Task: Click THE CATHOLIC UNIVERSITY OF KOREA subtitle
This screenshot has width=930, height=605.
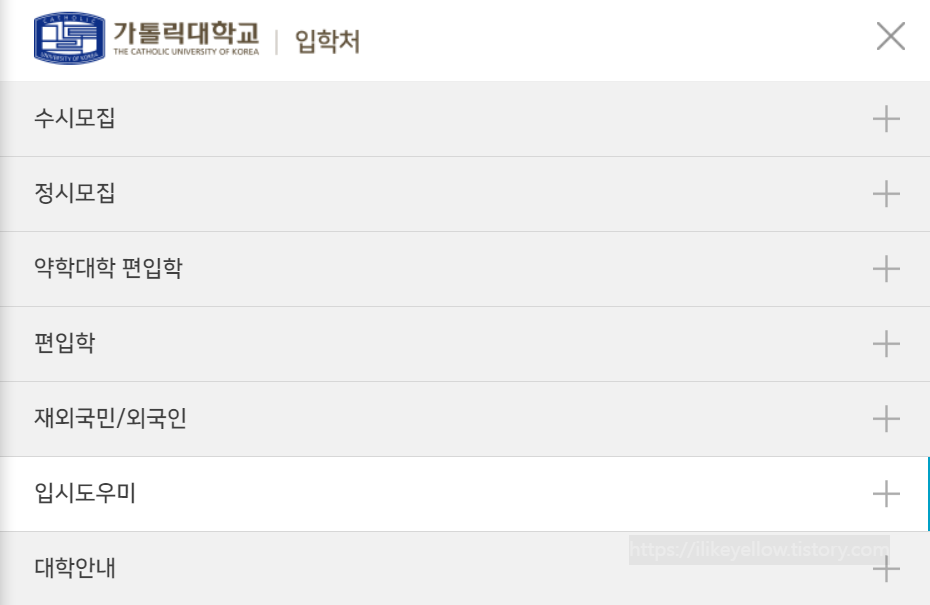Action: (186, 52)
